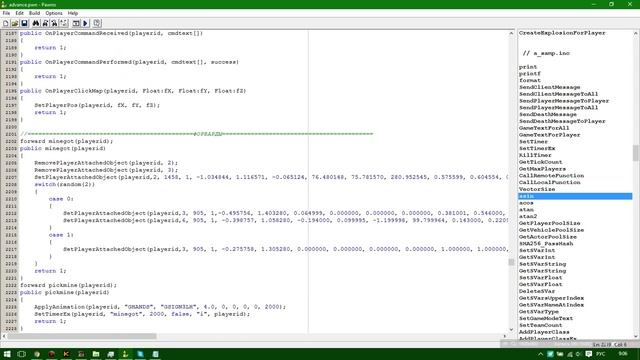Click the Go to Line toolbar icon

[64, 23]
